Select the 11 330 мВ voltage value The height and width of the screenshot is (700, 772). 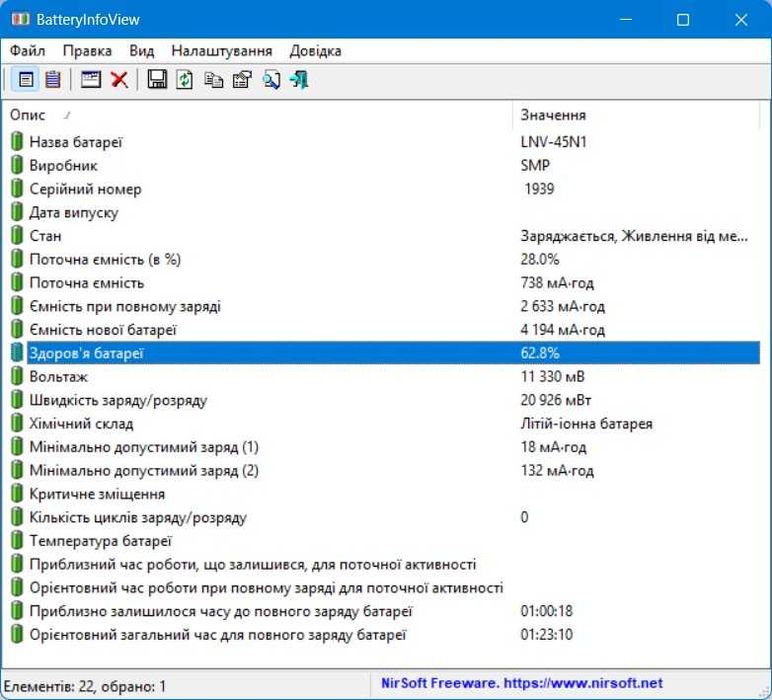[x=552, y=377]
